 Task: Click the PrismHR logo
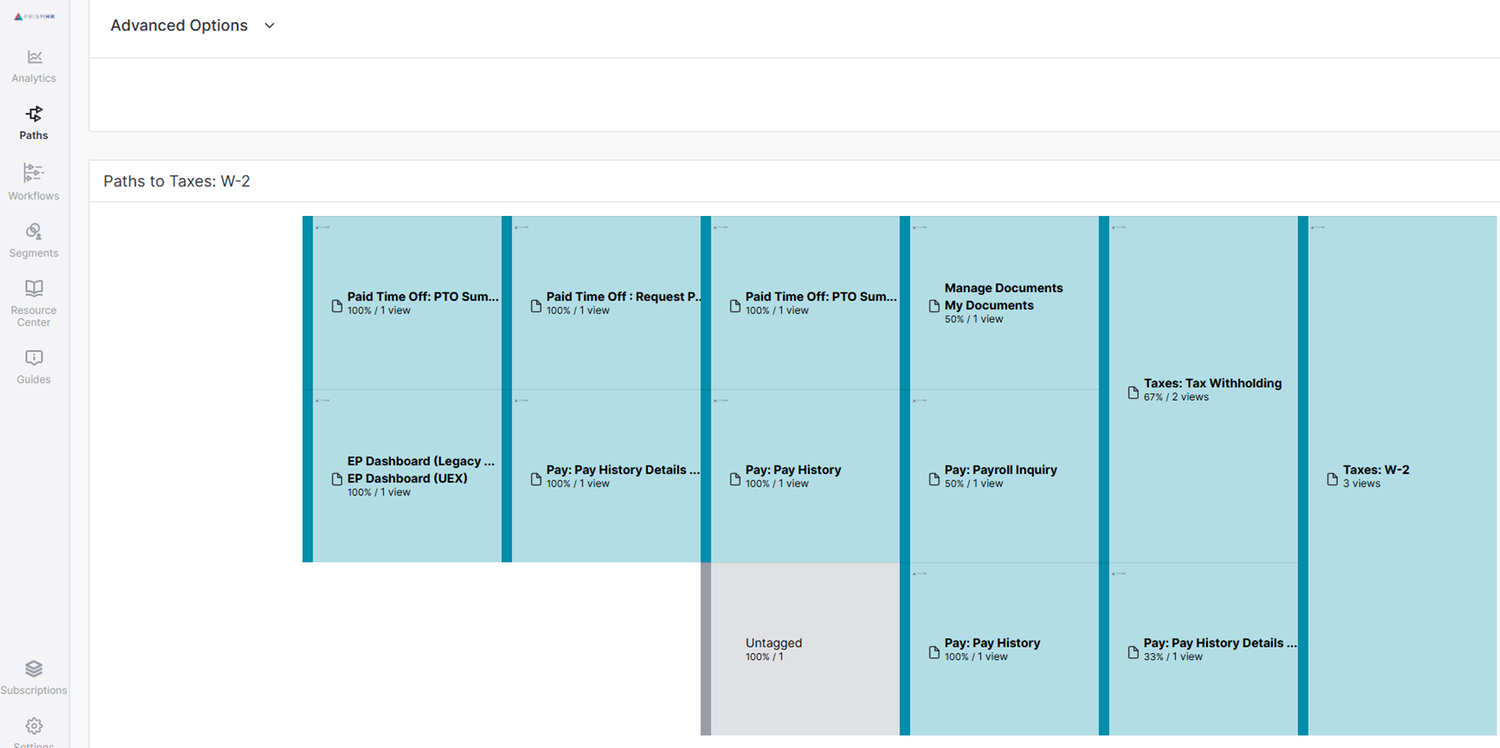33,17
